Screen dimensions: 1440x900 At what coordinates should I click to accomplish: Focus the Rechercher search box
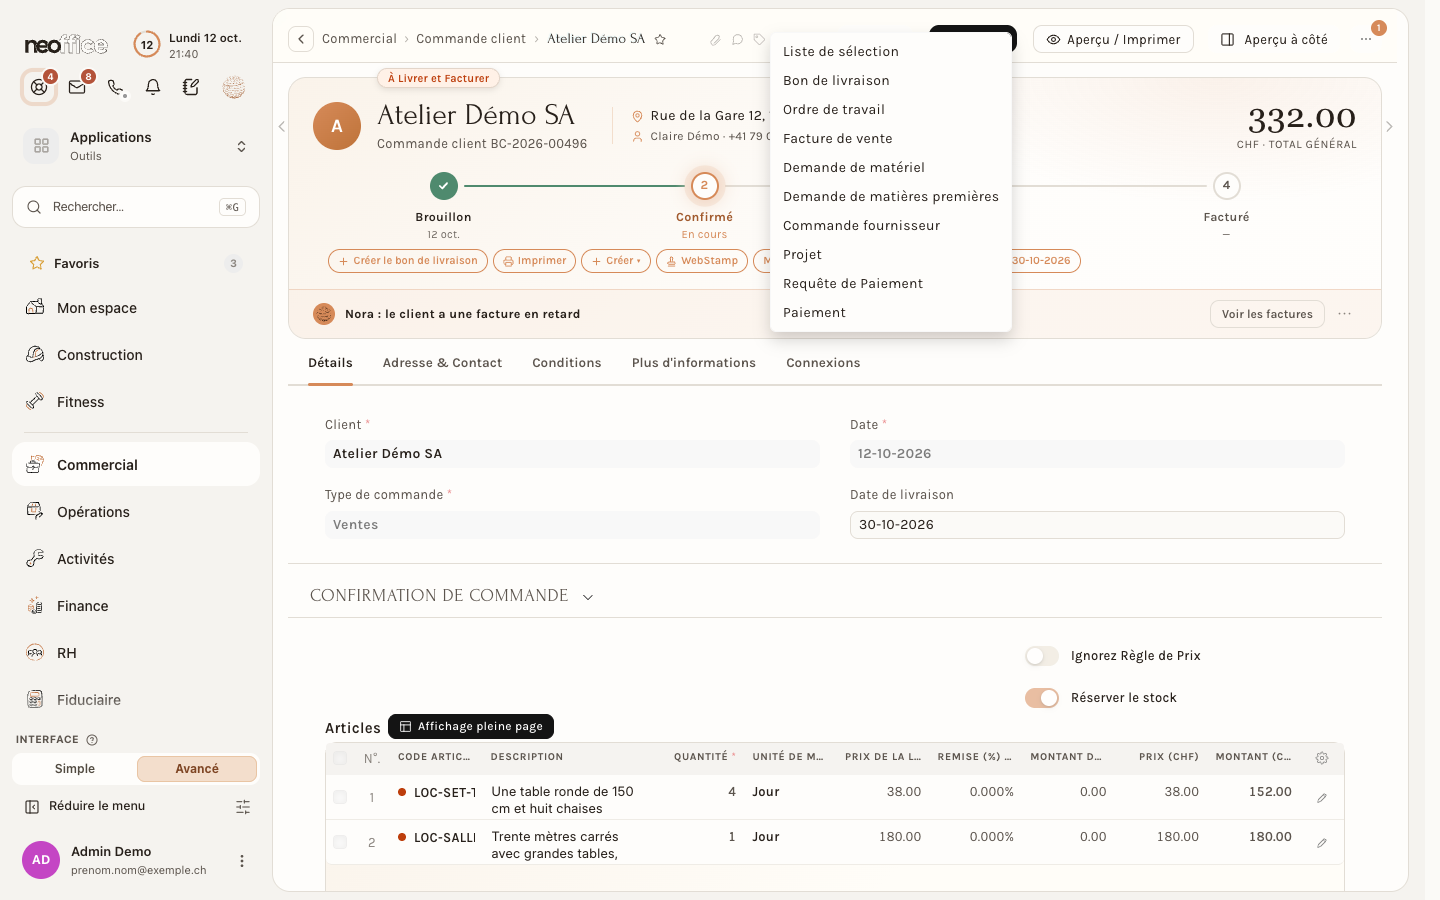136,207
